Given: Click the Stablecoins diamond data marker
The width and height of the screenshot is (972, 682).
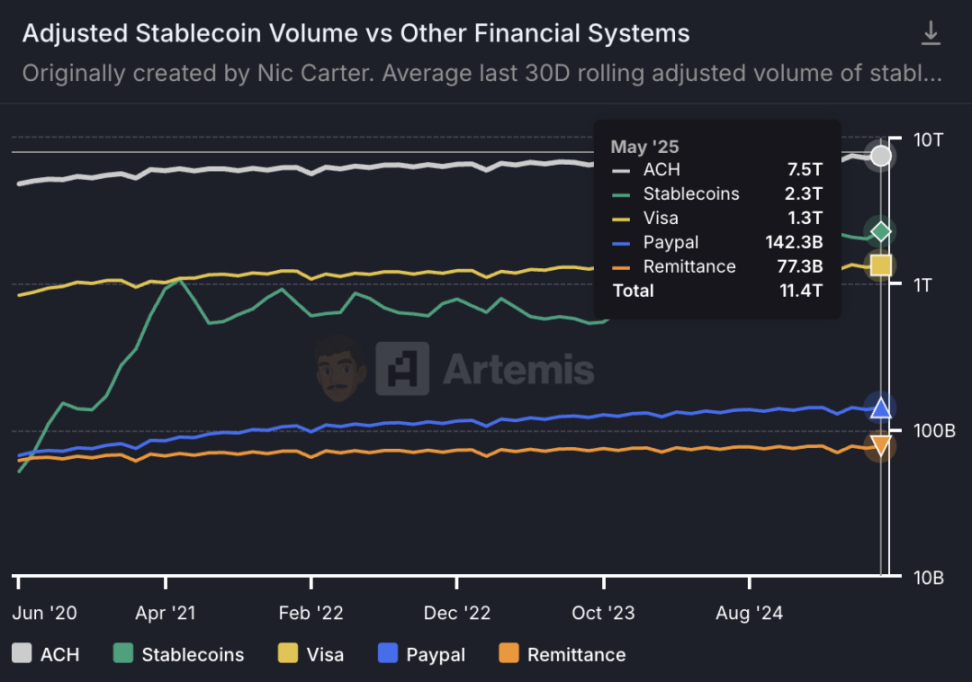Looking at the screenshot, I should point(881,231).
